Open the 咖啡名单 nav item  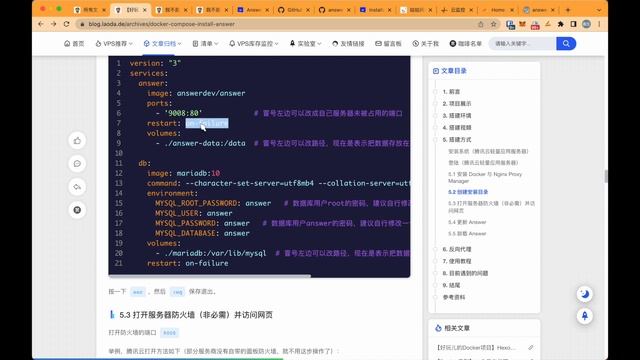coord(466,43)
